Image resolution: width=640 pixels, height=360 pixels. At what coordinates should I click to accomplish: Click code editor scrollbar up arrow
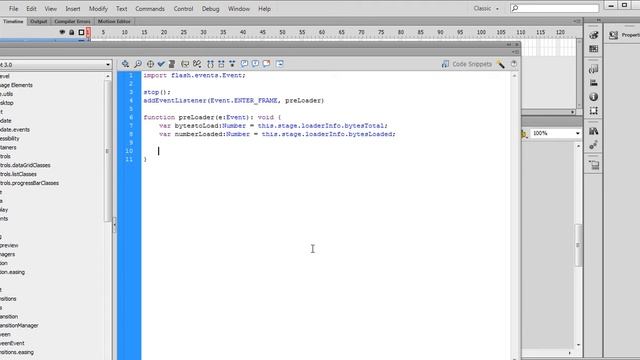(x=514, y=76)
